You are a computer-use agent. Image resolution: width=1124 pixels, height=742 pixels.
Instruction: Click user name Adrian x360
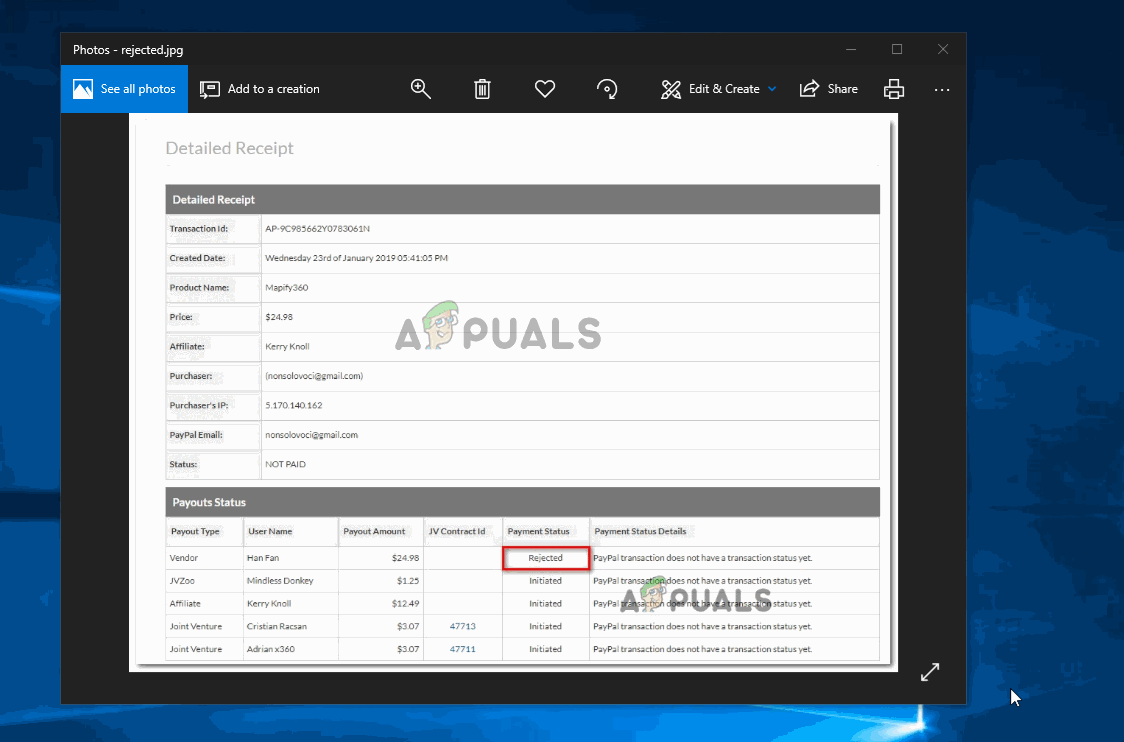tap(270, 649)
